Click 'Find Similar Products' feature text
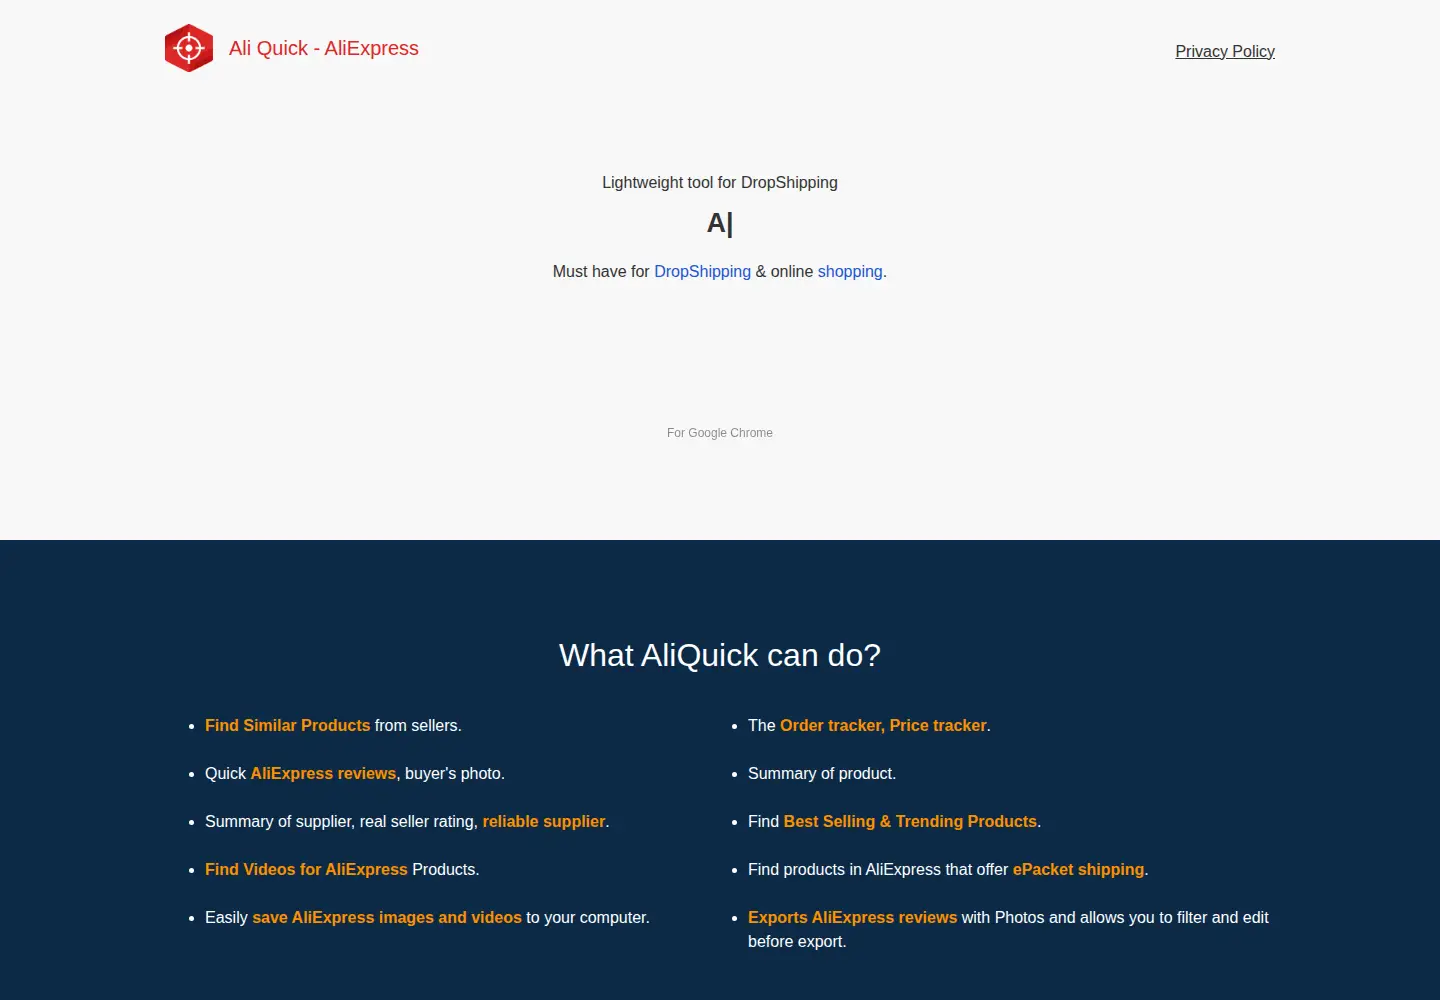The height and width of the screenshot is (1000, 1440). coord(288,725)
